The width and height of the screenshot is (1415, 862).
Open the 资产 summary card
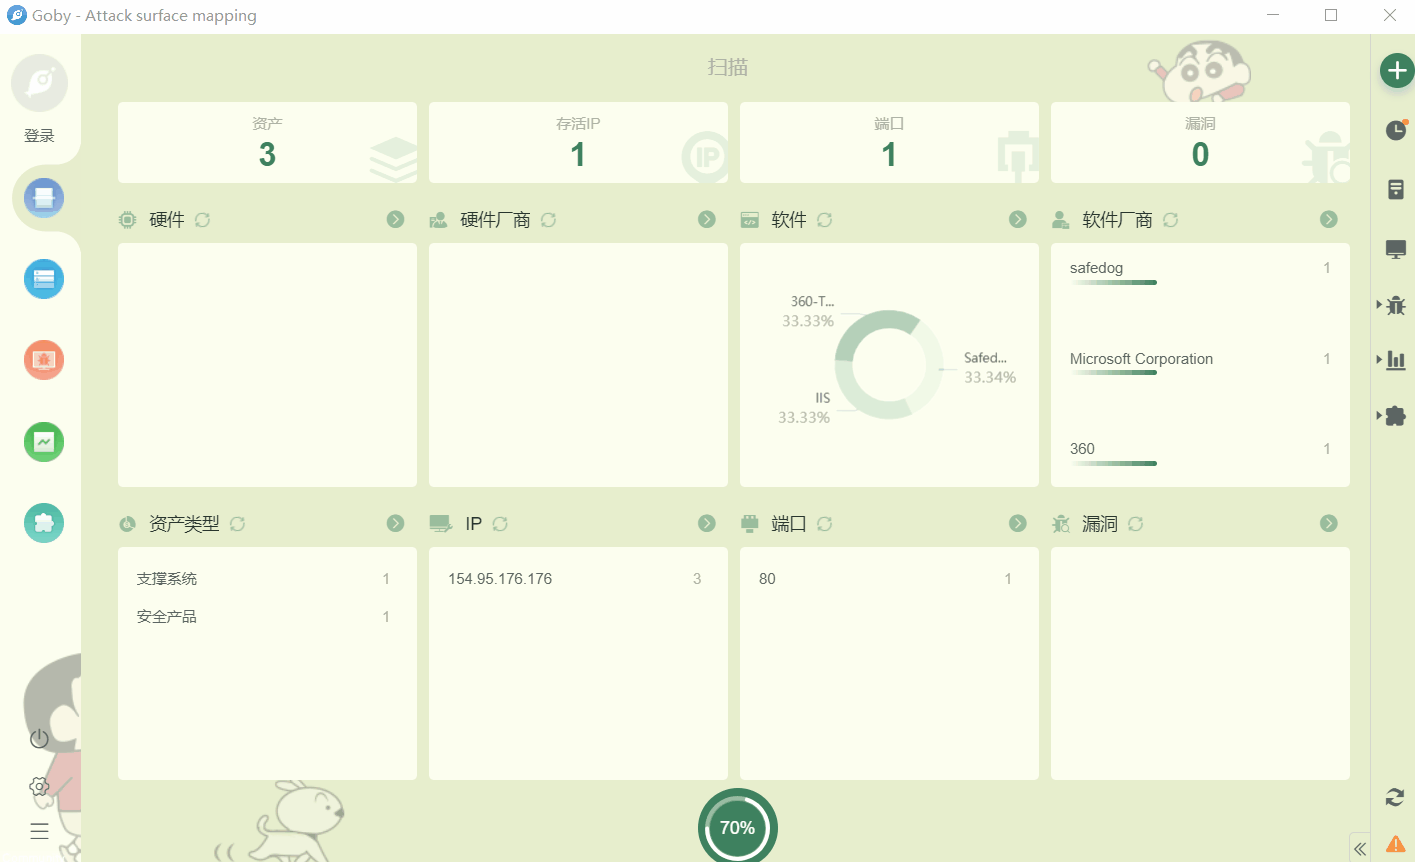(x=267, y=142)
